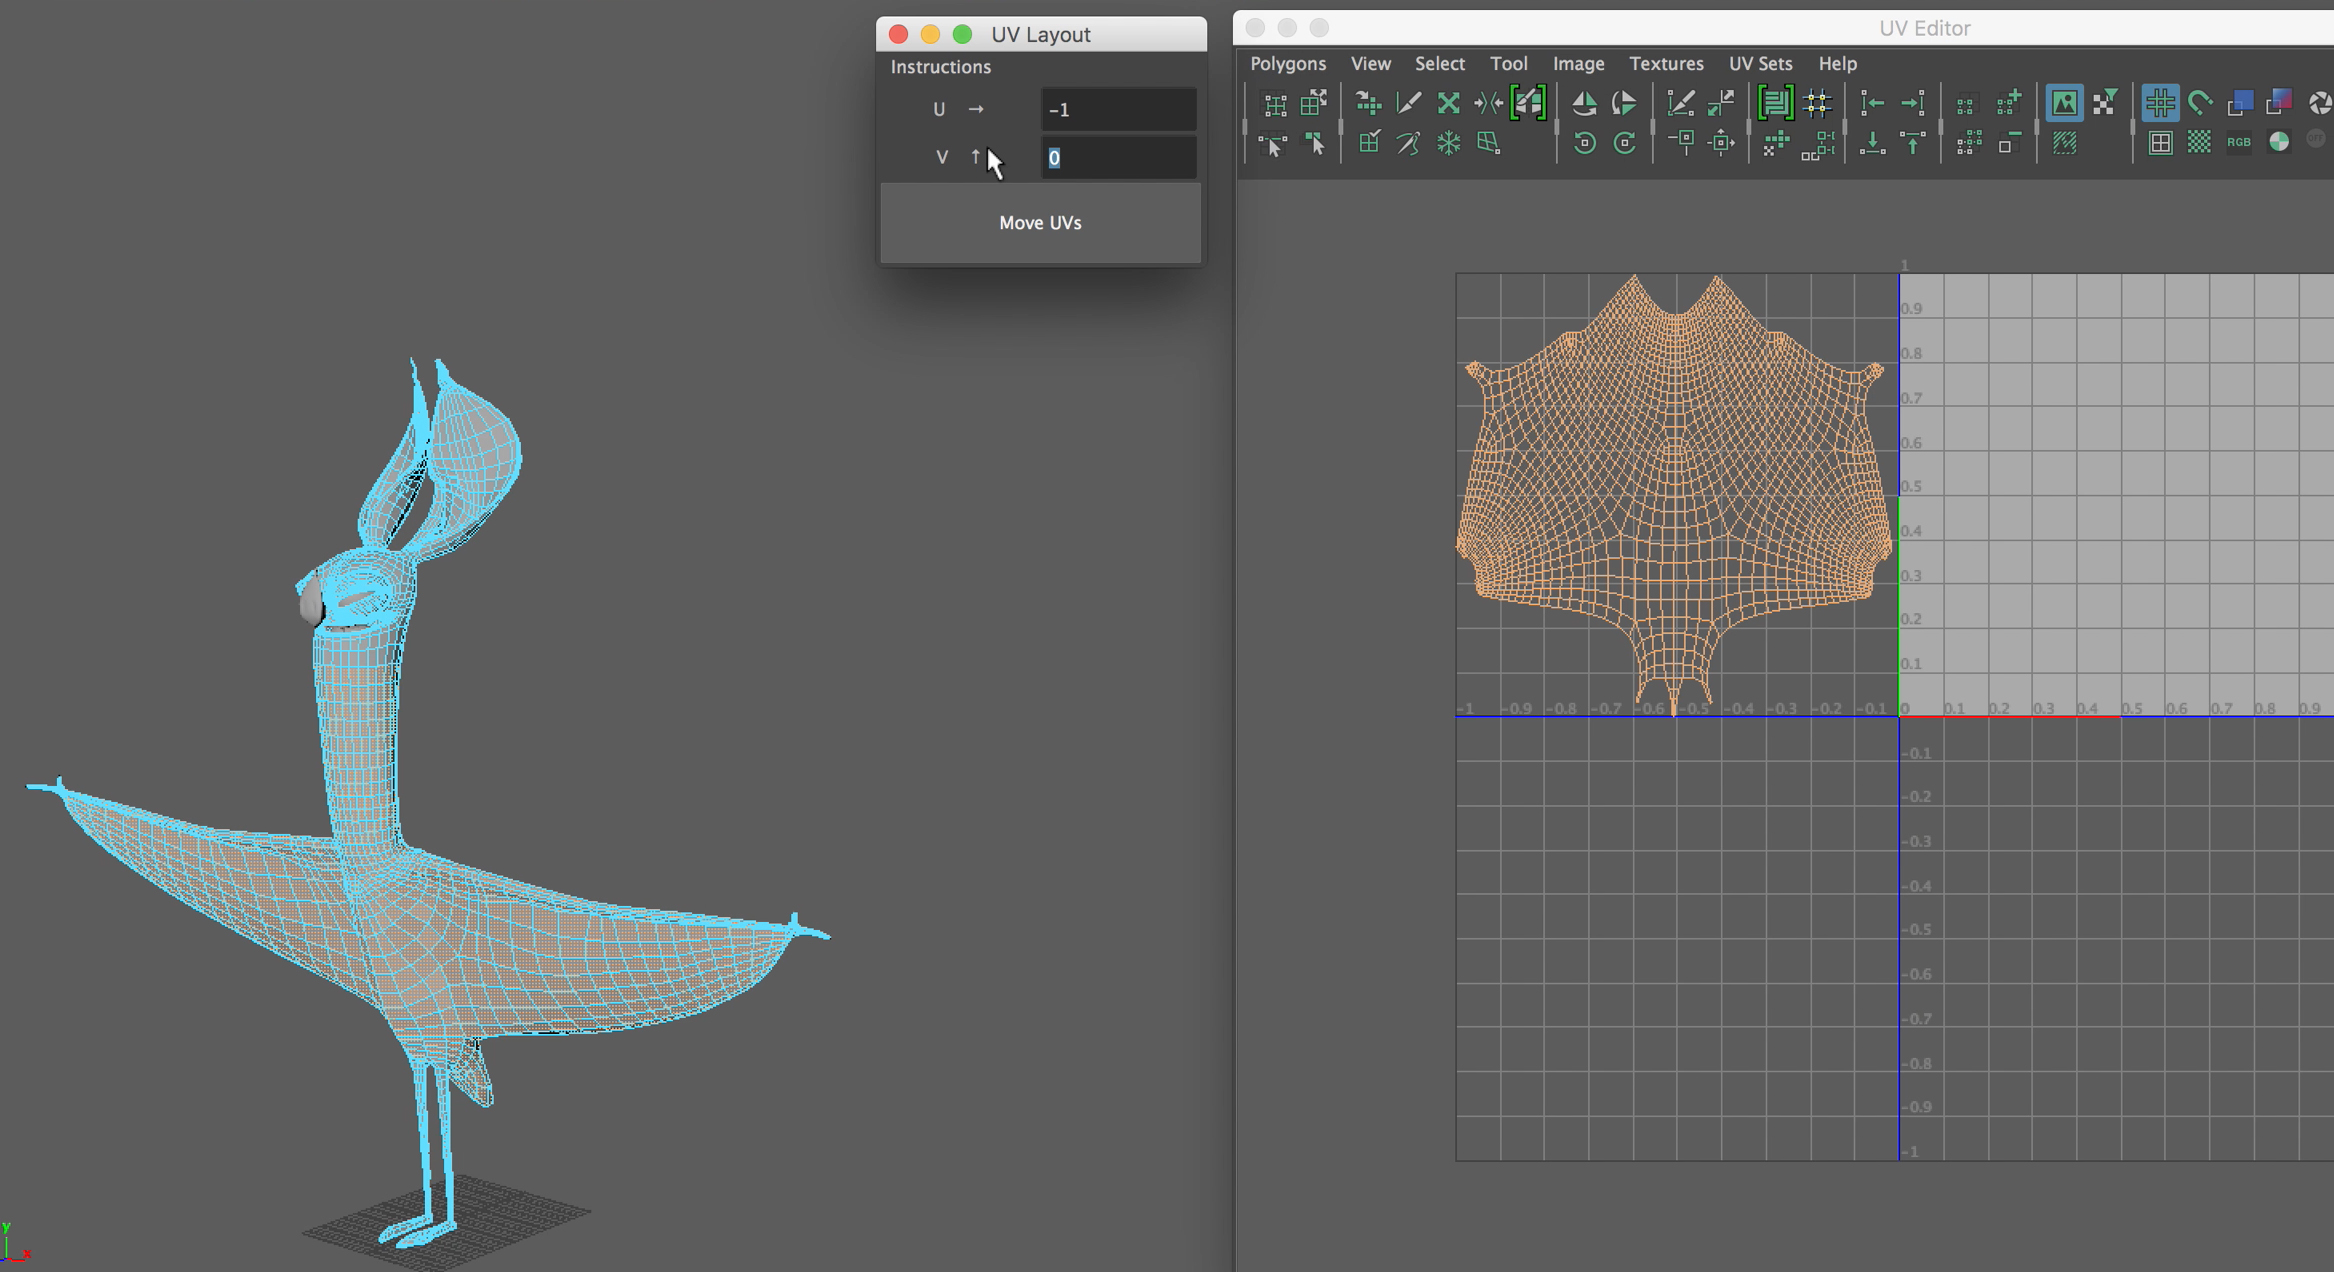Click the snowflake freeze UV icon
Image resolution: width=2334 pixels, height=1272 pixels.
click(1448, 143)
